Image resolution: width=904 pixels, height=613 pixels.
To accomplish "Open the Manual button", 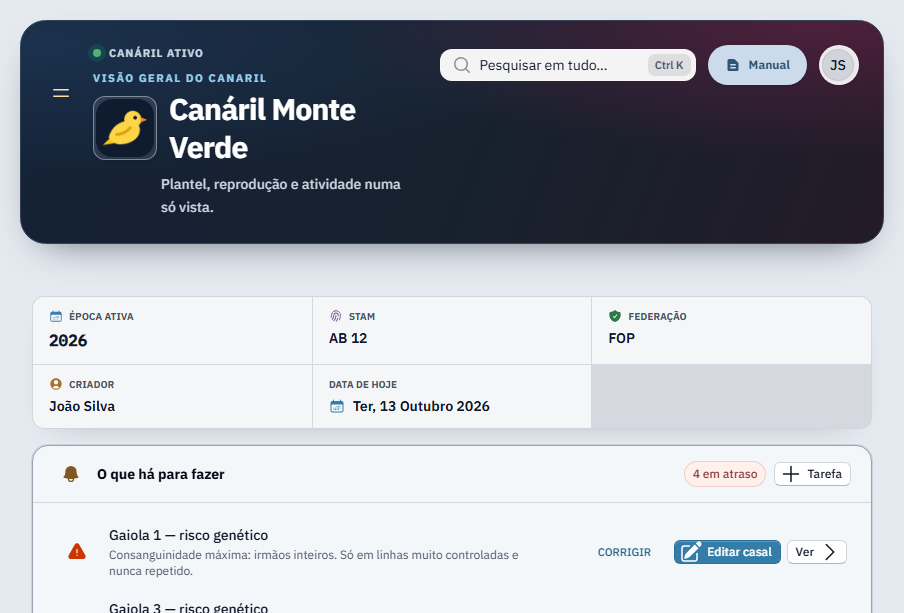I will coord(757,65).
